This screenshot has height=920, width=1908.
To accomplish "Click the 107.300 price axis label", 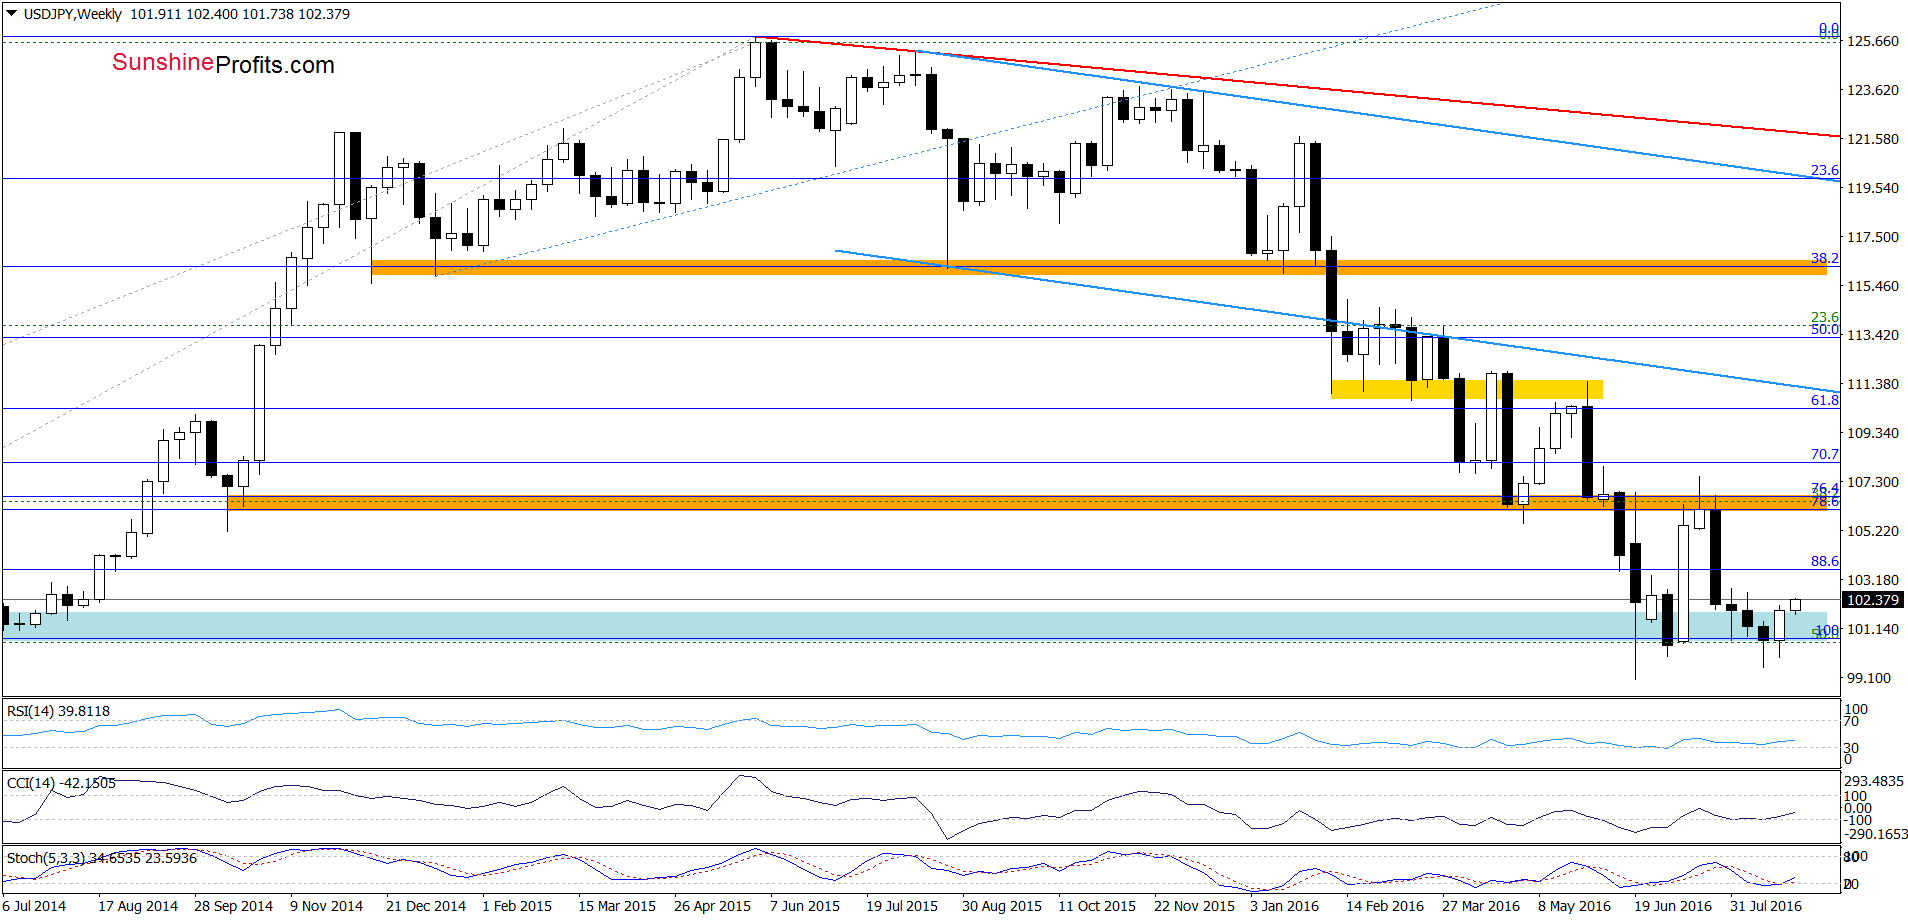I will pyautogui.click(x=1873, y=482).
